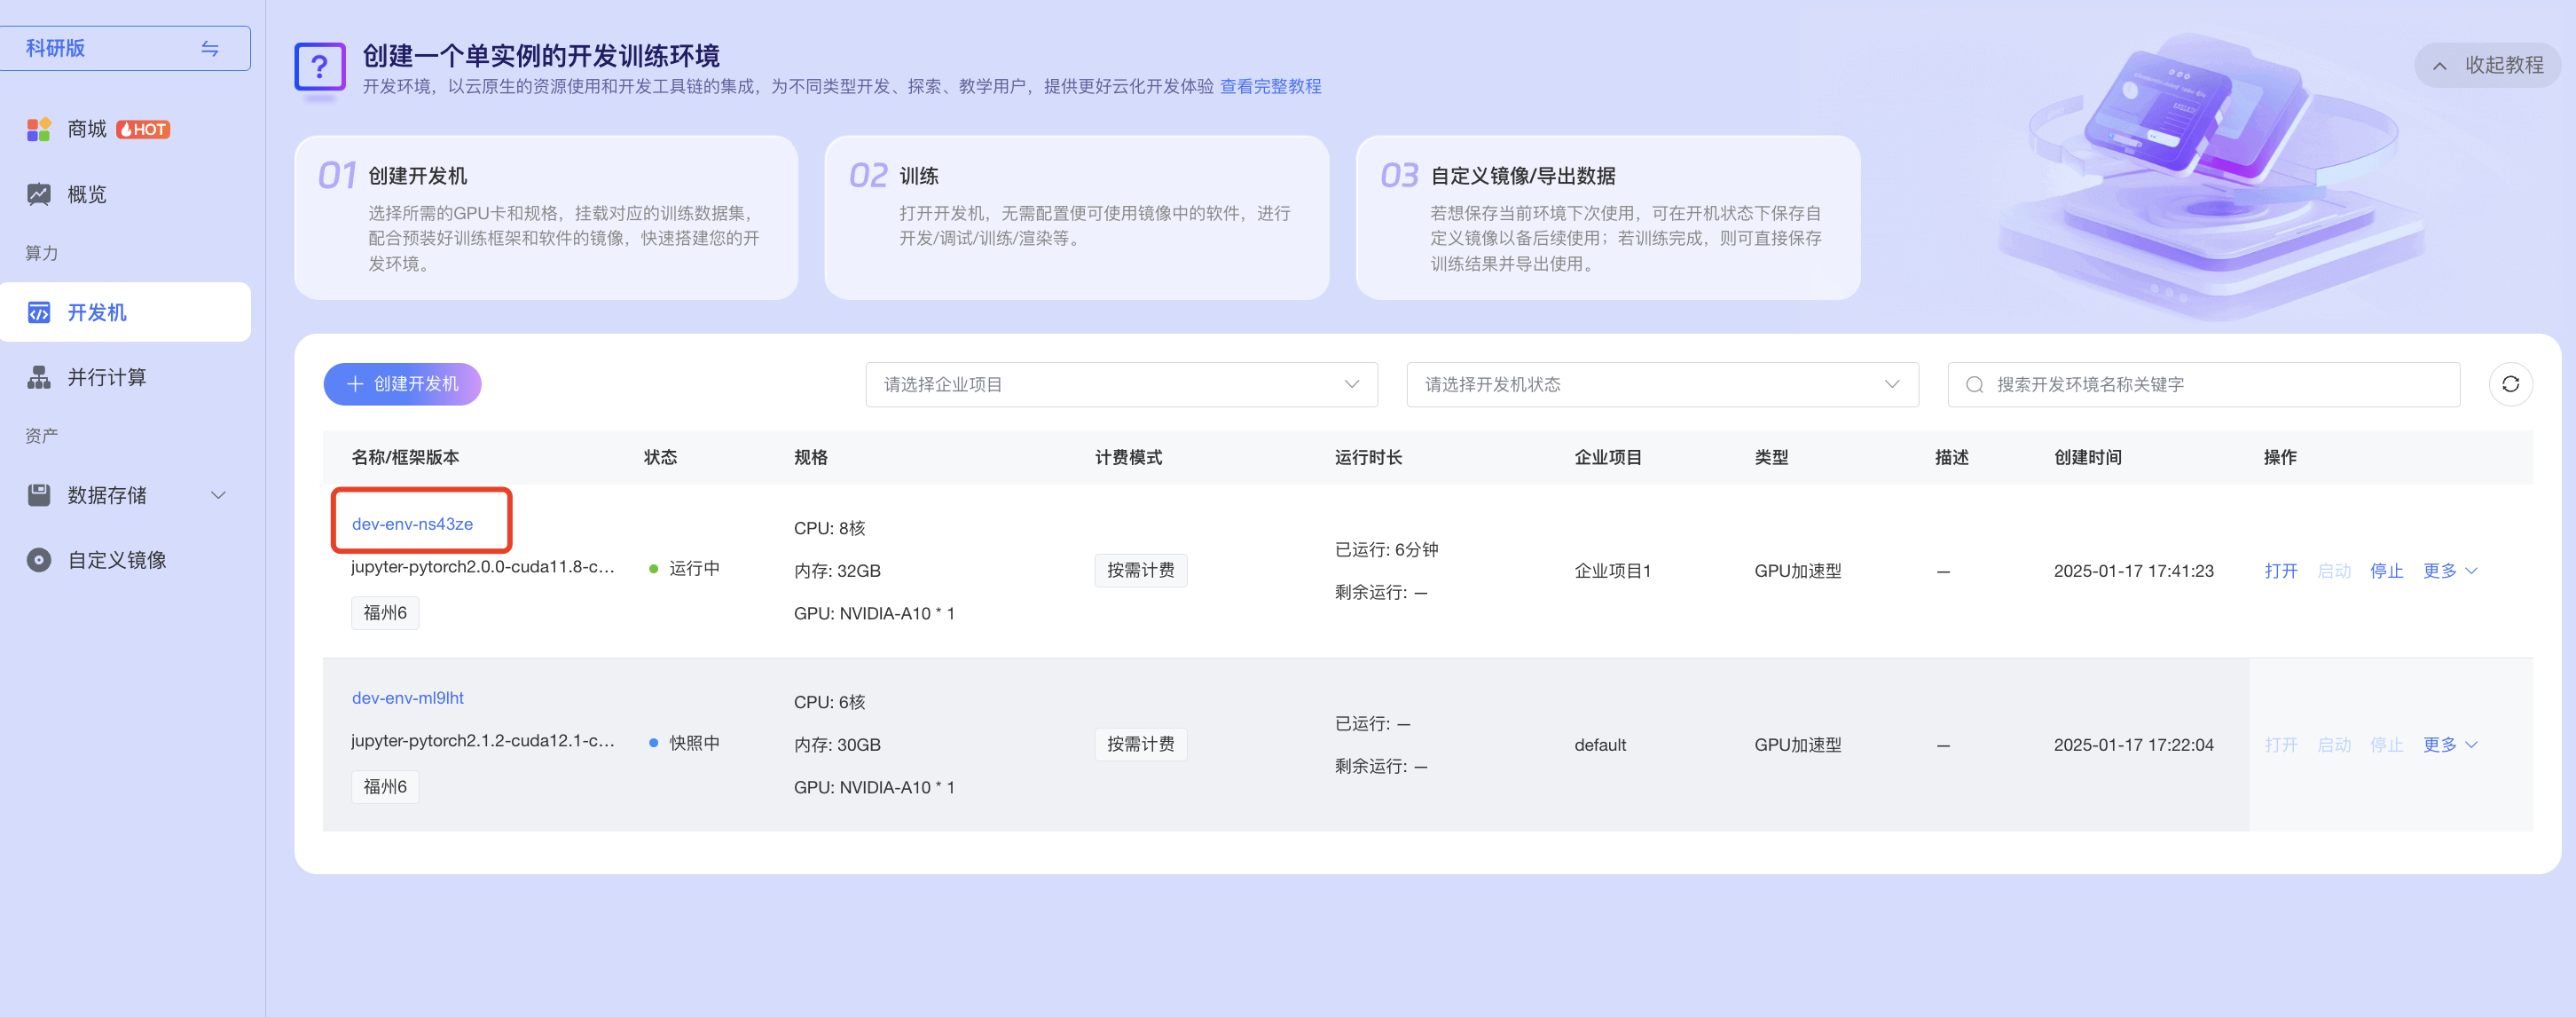Click 已运行: 6分钟 text
The image size is (2576, 1017).
[x=1386, y=550]
